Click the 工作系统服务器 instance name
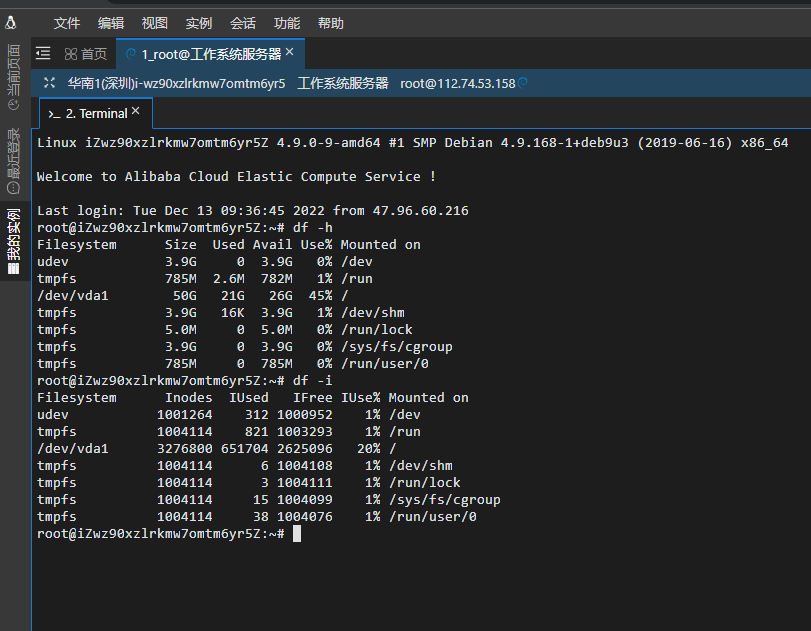The width and height of the screenshot is (811, 631). point(342,83)
